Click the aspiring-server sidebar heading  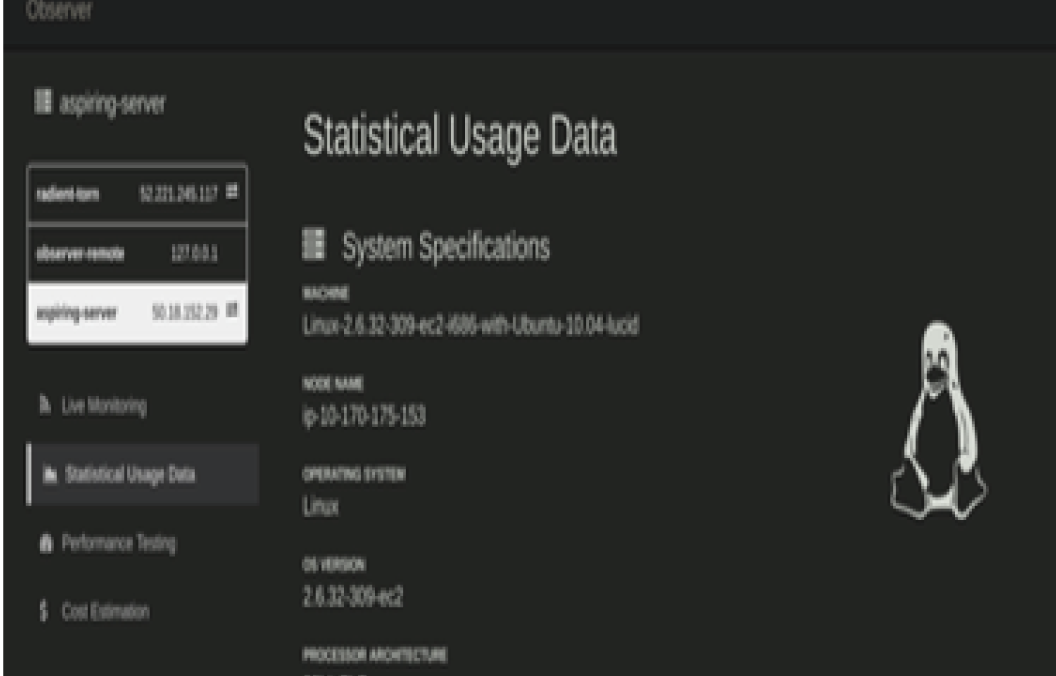(x=112, y=103)
